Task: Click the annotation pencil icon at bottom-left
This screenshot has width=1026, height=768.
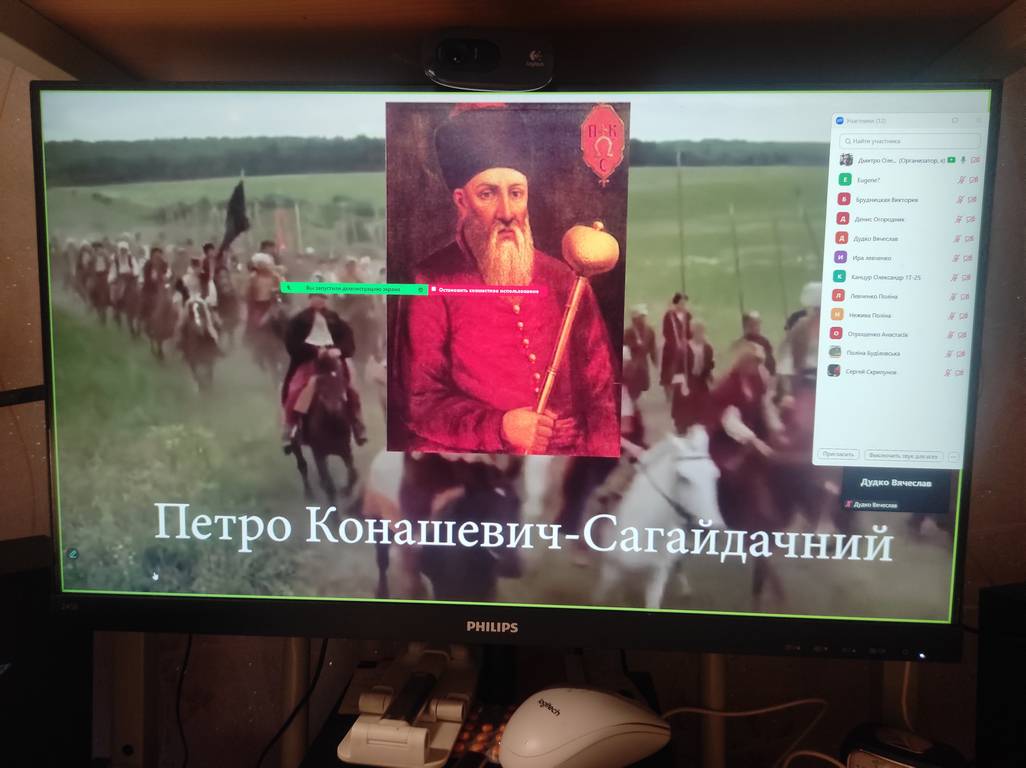Action: pos(73,553)
